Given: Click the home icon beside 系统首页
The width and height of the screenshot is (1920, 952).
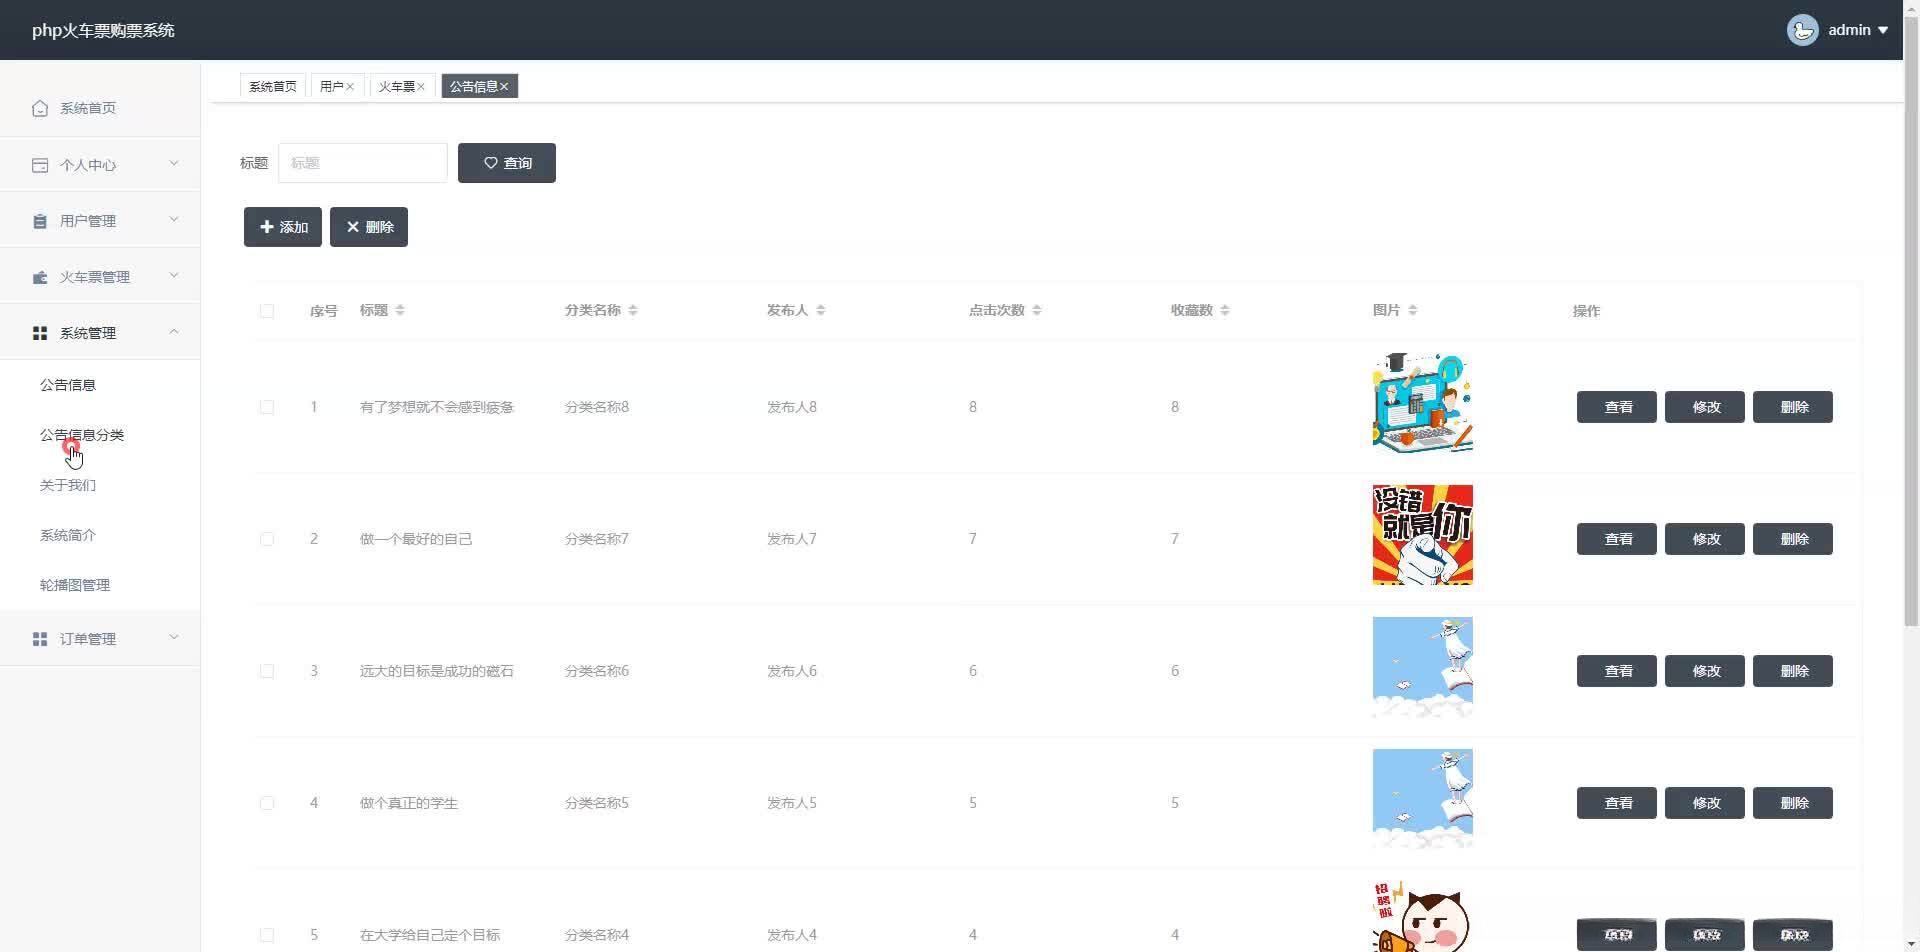Looking at the screenshot, I should [40, 108].
